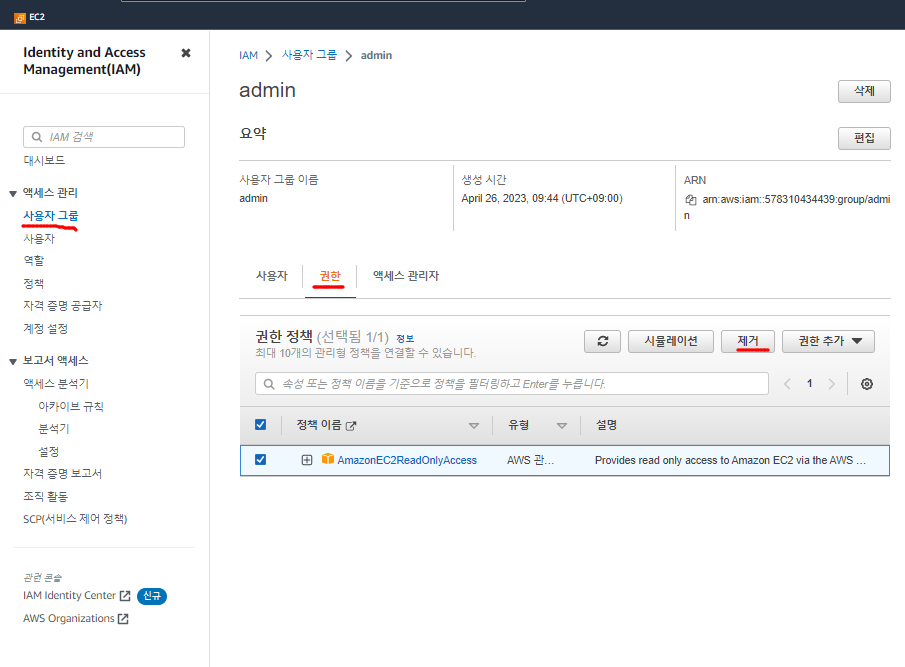This screenshot has width=905, height=667.
Task: Open the AmazonEC2ReadOnlyAccess policy link
Action: point(407,460)
